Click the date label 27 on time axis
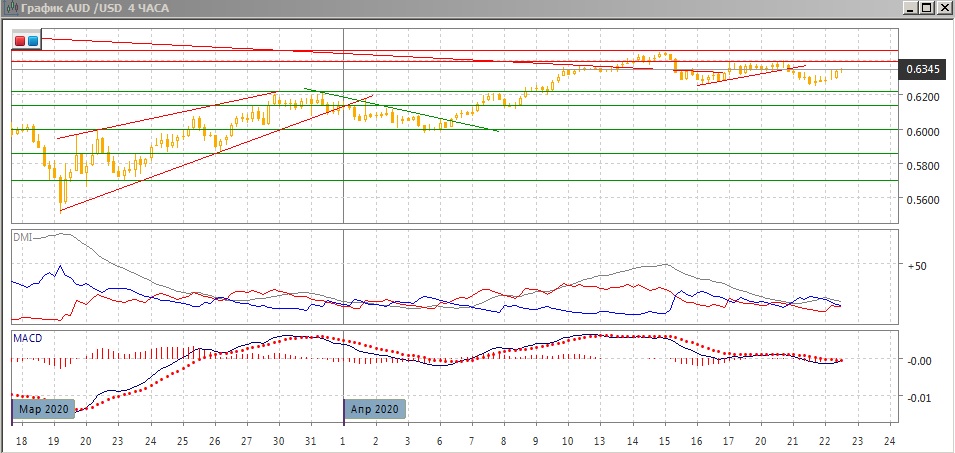The height and width of the screenshot is (453, 955). (246, 441)
